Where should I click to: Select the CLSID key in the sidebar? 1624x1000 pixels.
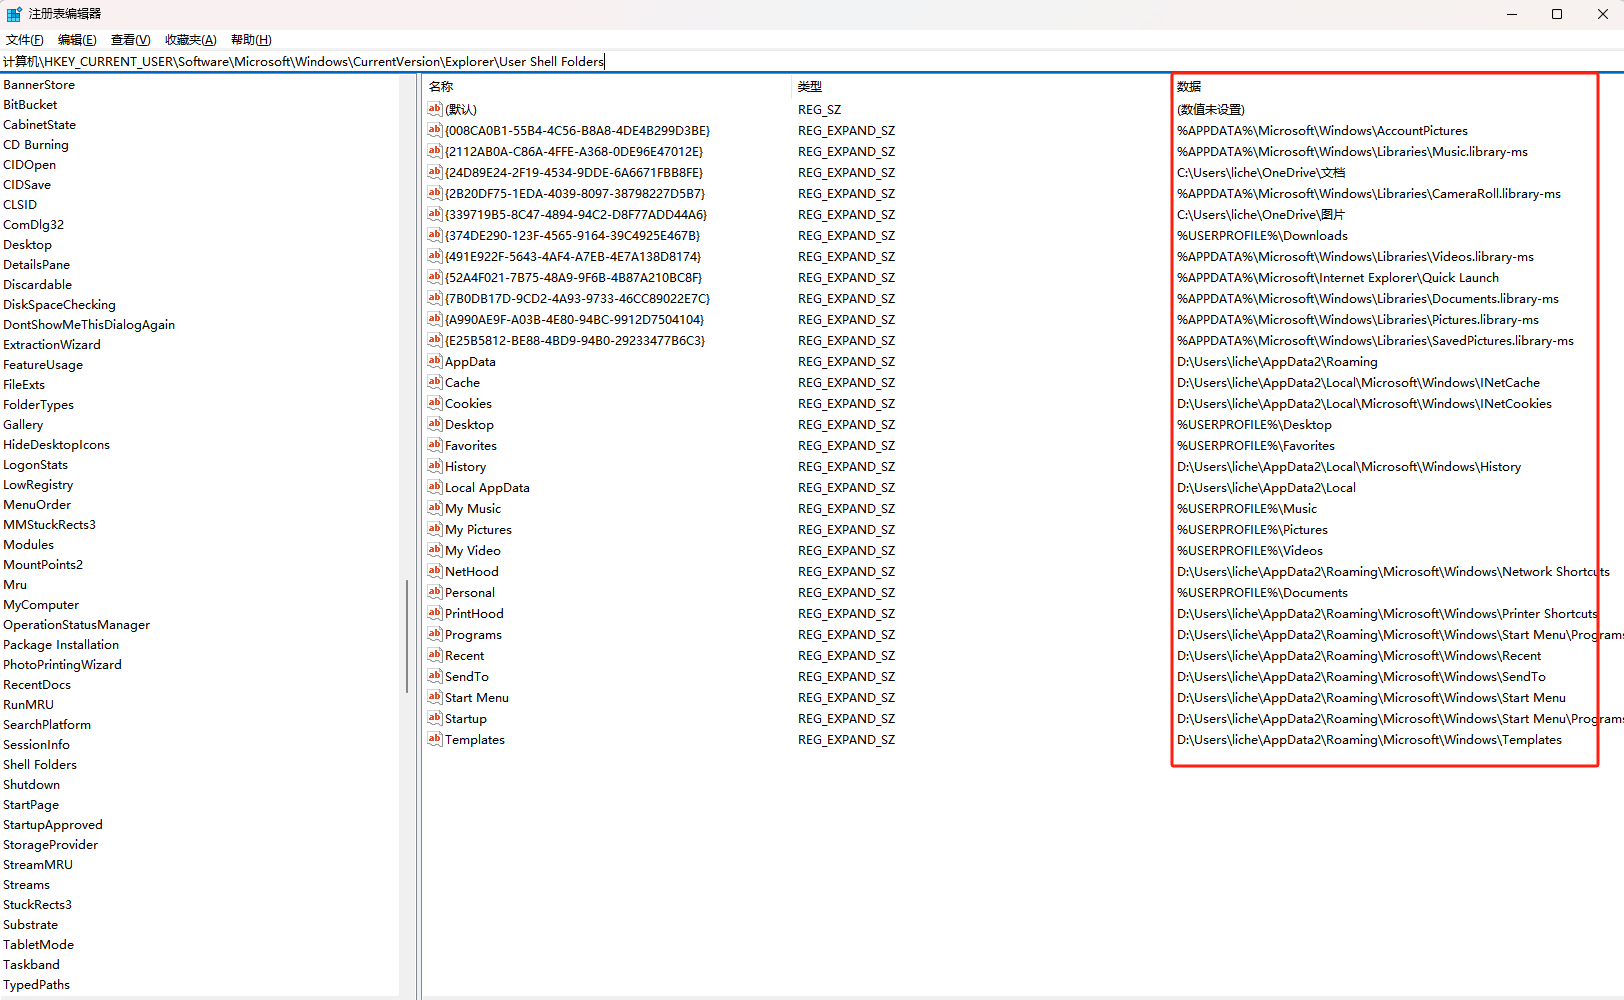pos(20,204)
